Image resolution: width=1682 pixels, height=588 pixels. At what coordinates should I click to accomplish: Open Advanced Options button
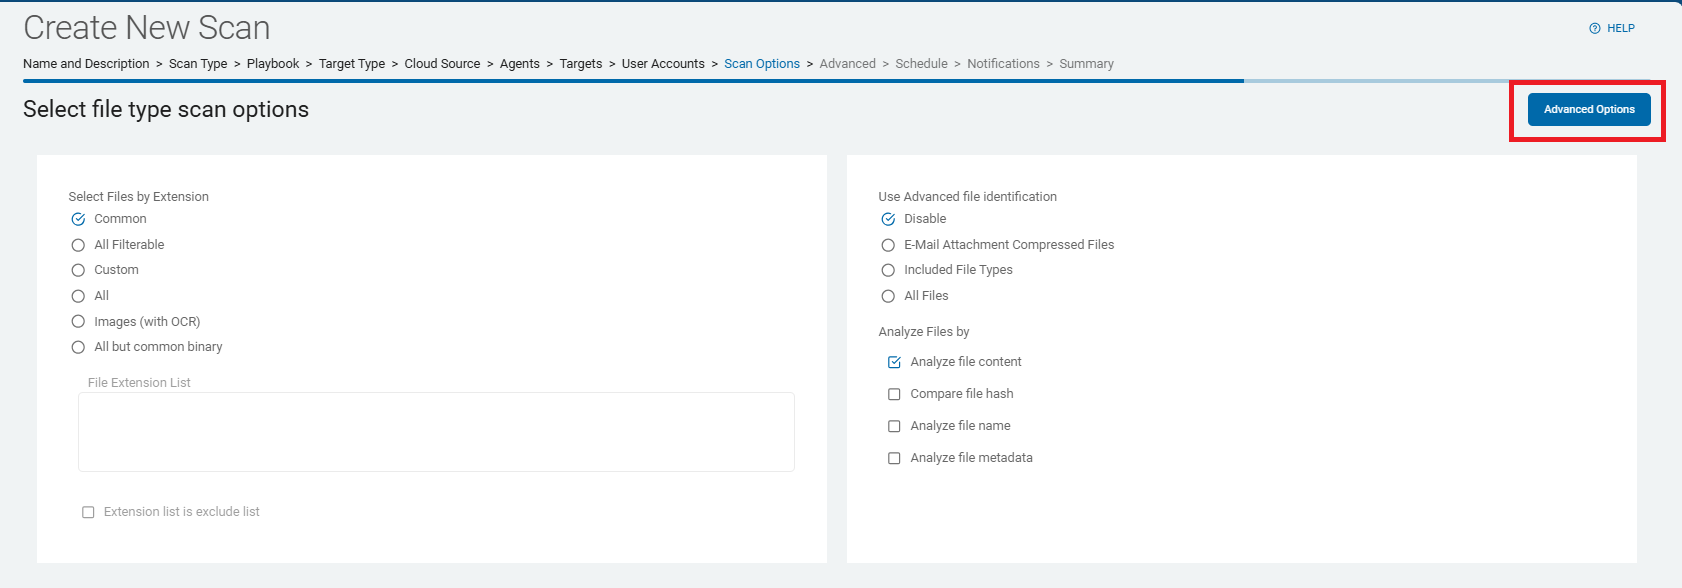(1588, 110)
